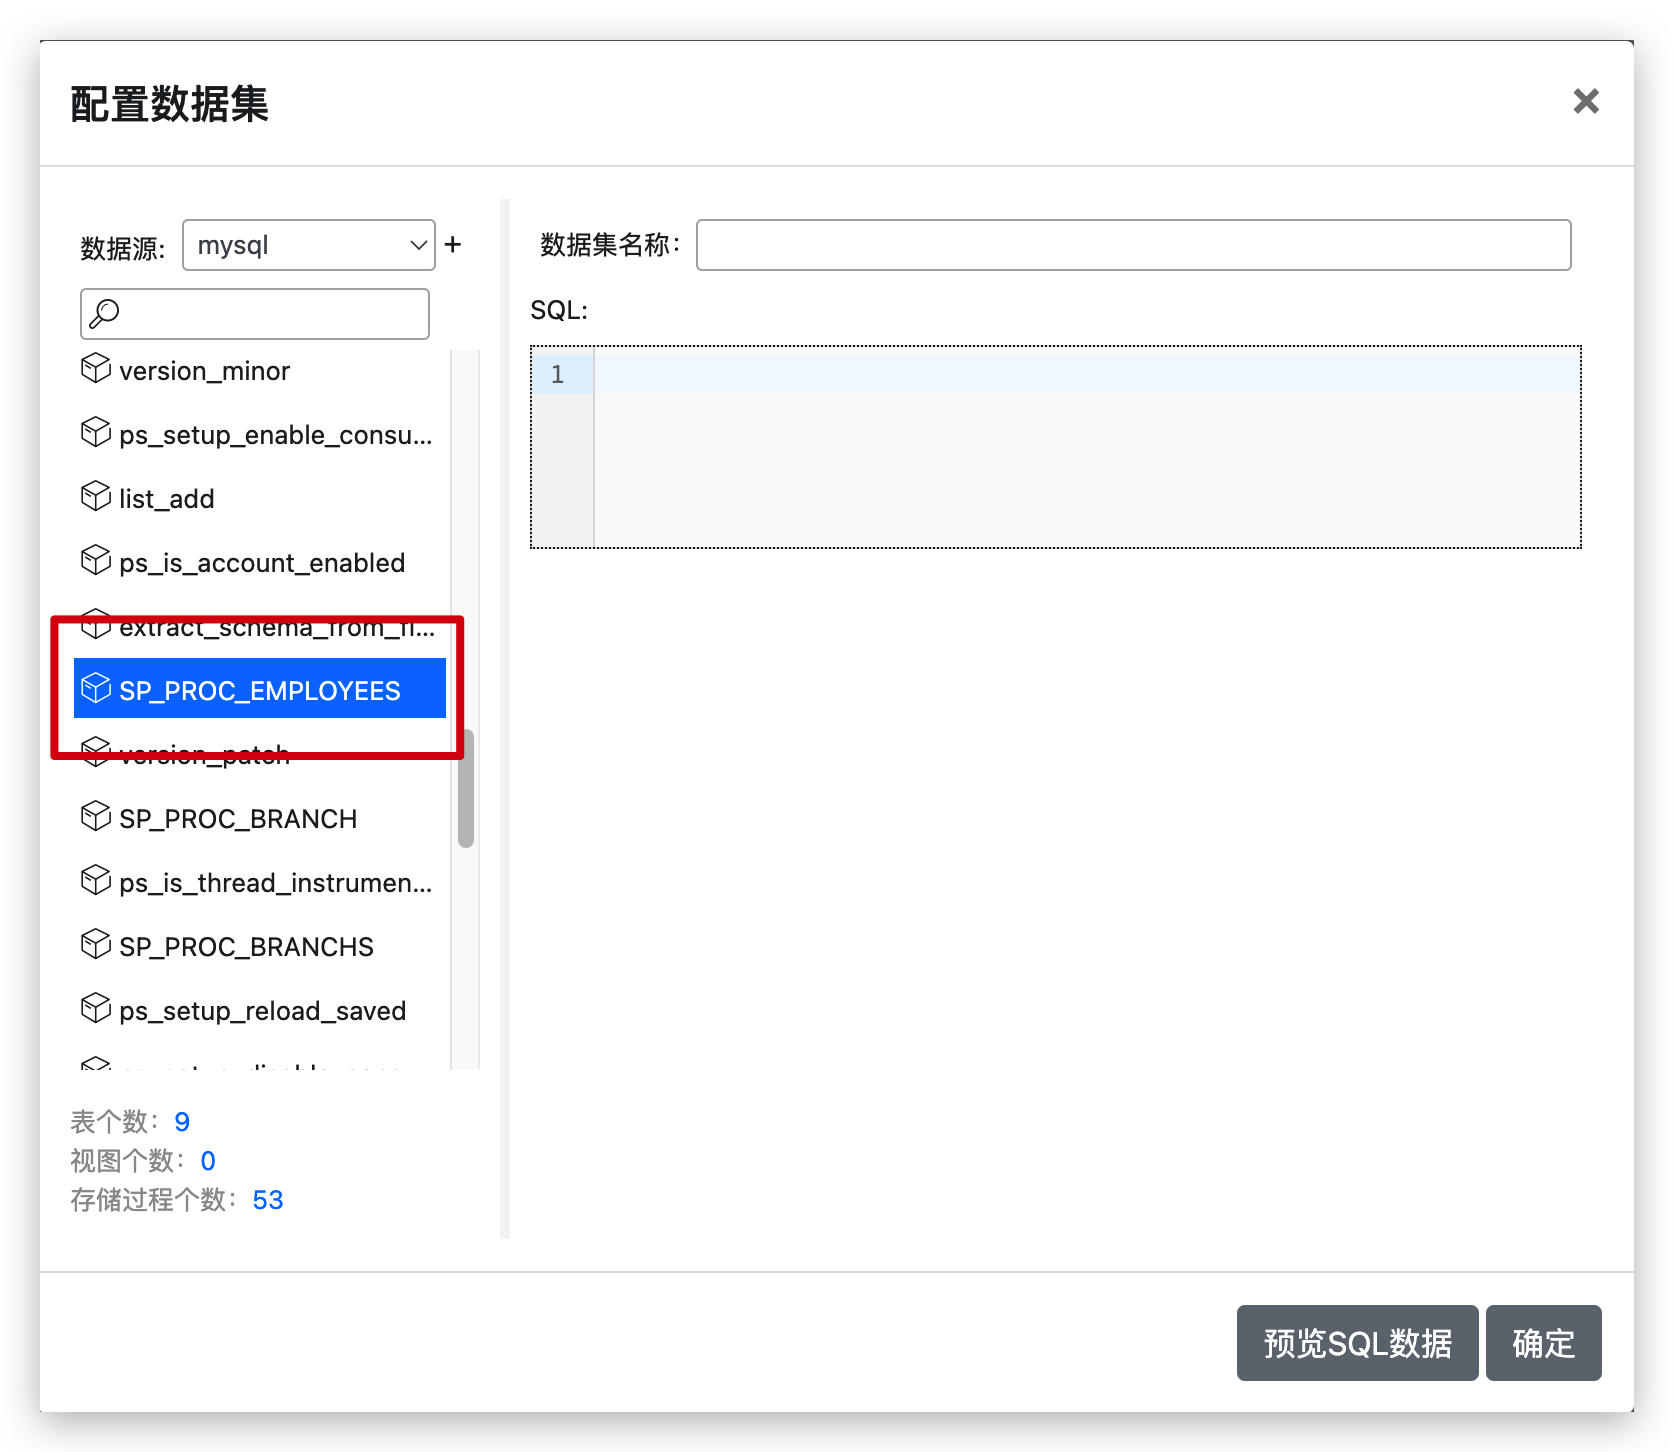Focus the dataset name input field

click(1134, 245)
